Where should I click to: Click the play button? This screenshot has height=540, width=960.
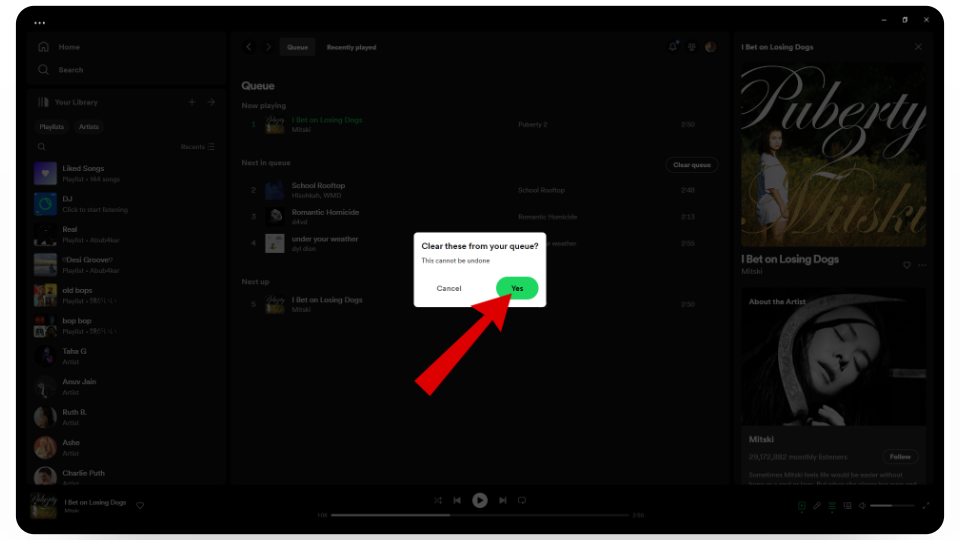coord(480,500)
